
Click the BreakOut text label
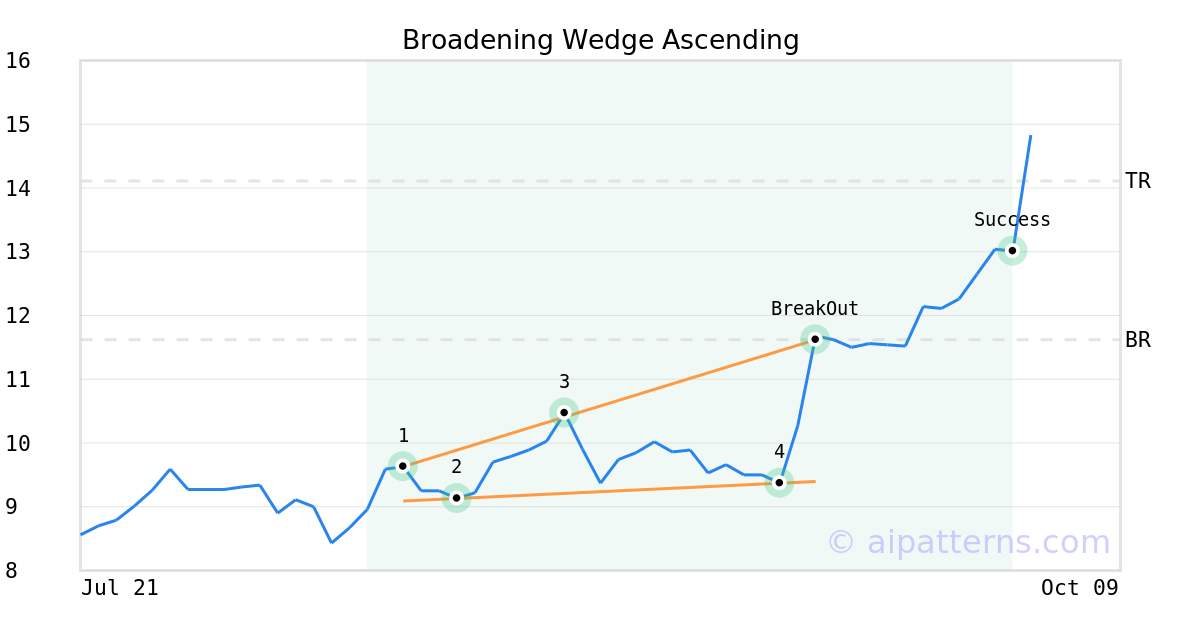pos(814,309)
